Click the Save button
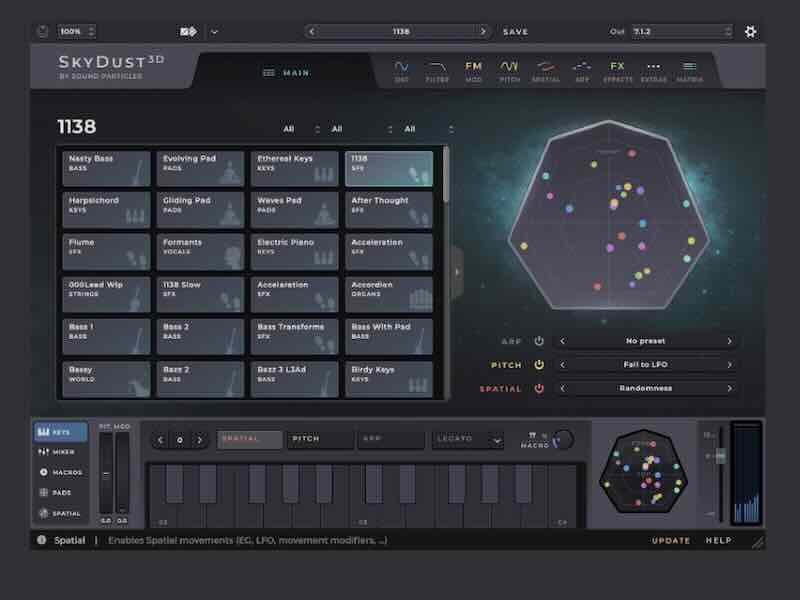Image resolution: width=800 pixels, height=600 pixels. click(x=515, y=31)
